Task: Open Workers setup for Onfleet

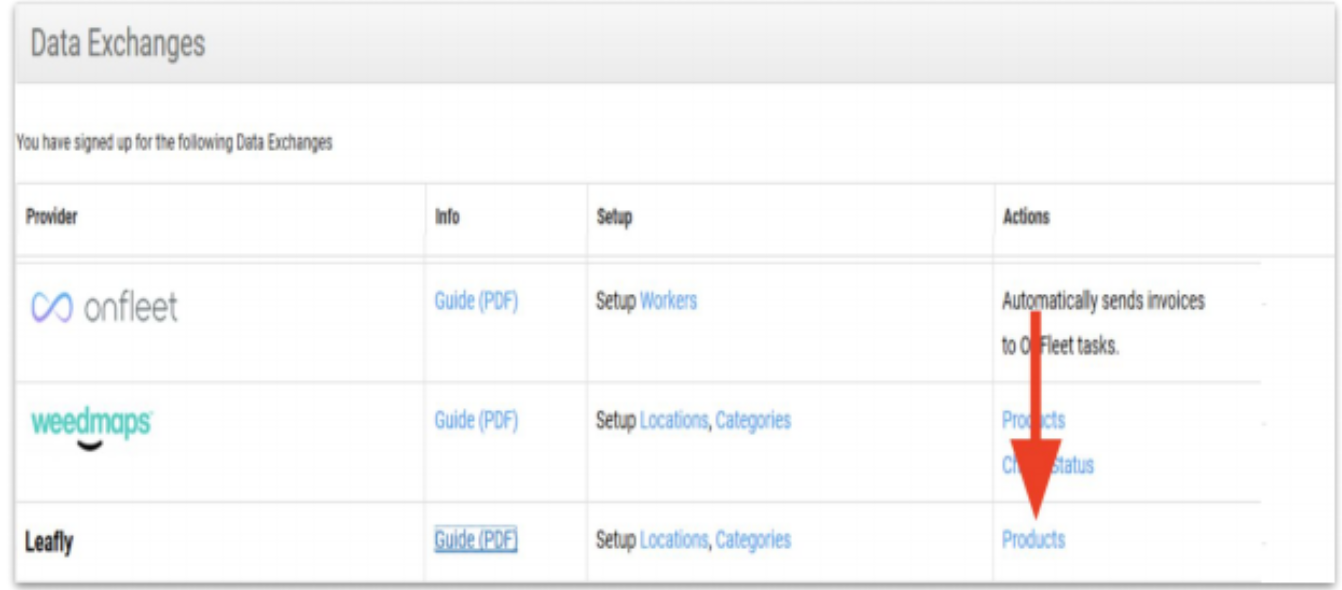Action: [x=668, y=301]
